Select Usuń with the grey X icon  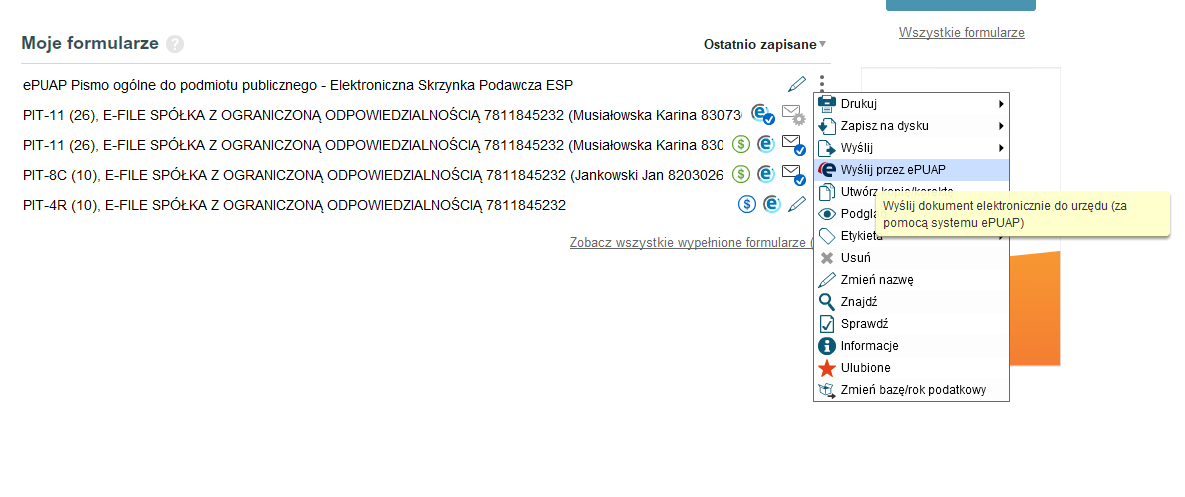(911, 258)
